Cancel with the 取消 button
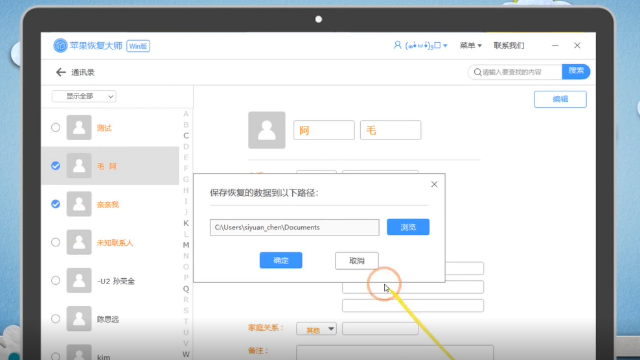Screen dimensions: 640x360 (357, 261)
